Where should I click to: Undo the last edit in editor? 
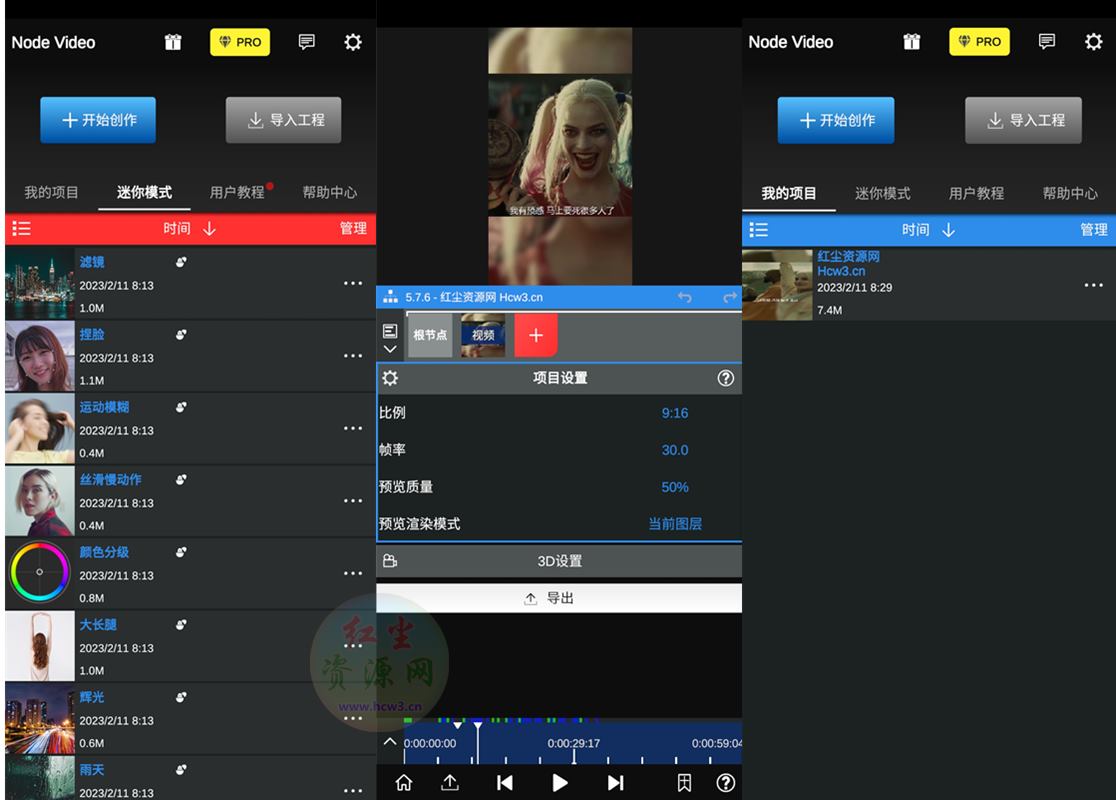(x=685, y=297)
